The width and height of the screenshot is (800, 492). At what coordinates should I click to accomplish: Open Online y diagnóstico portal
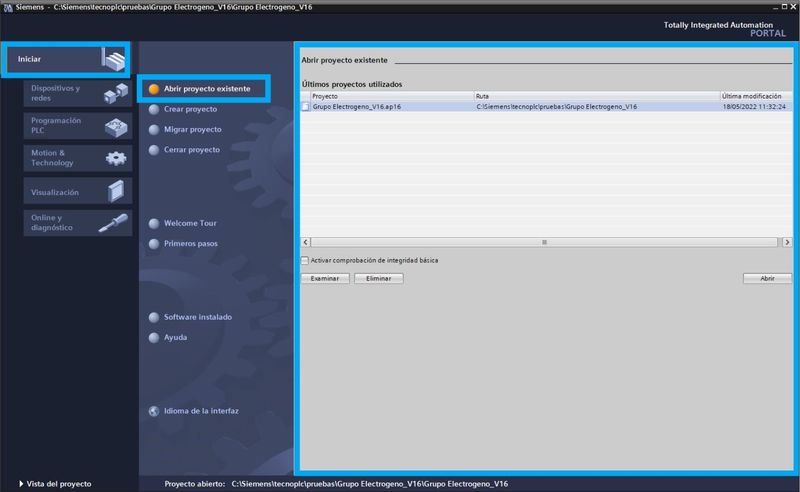[78, 223]
